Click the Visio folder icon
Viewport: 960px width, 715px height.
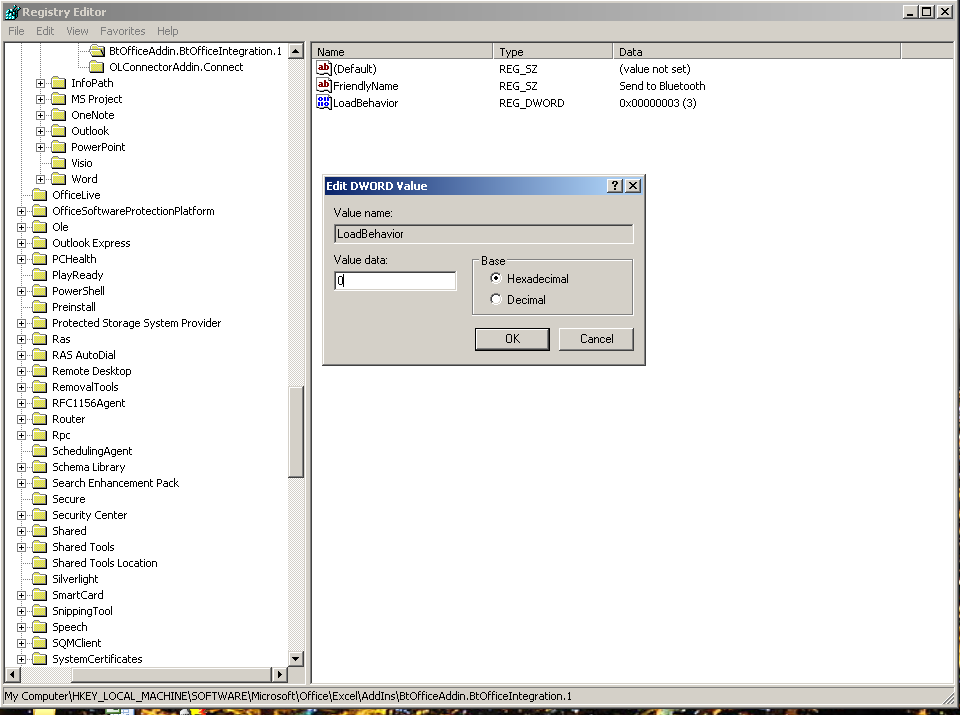click(59, 163)
